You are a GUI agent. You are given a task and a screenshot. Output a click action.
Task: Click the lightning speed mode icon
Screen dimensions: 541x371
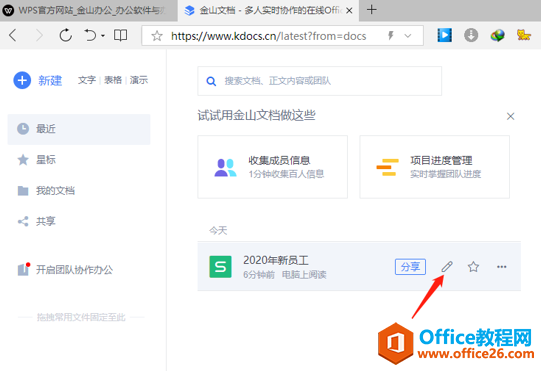point(391,36)
